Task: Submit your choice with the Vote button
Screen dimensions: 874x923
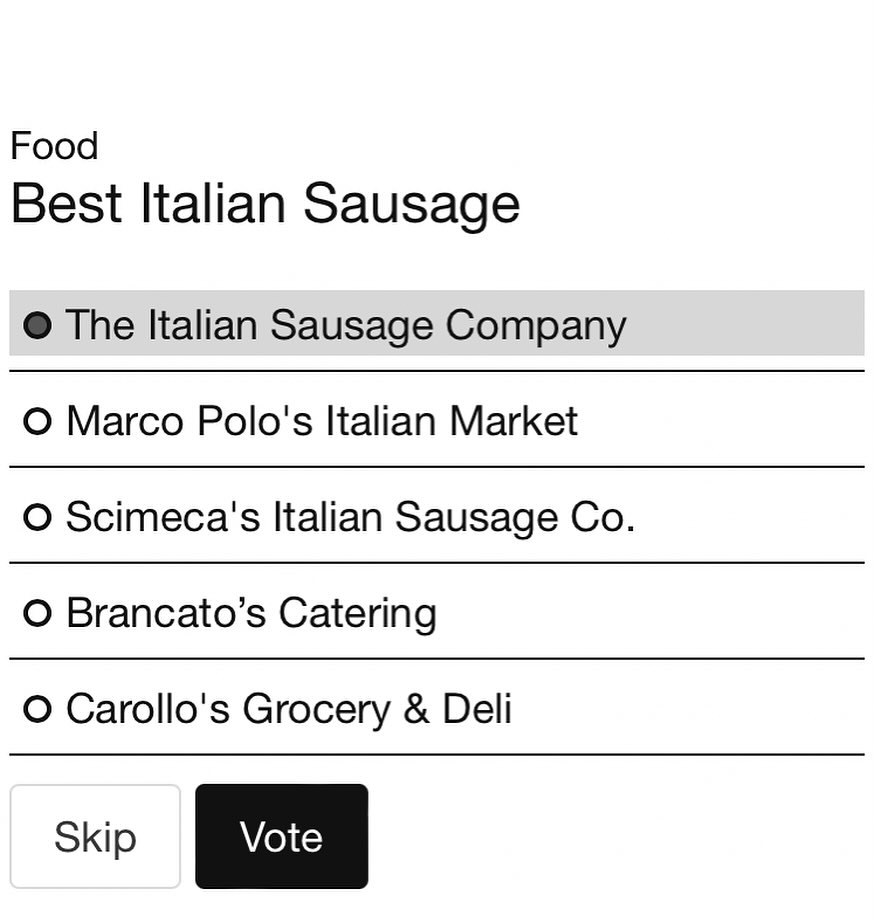Action: (282, 836)
